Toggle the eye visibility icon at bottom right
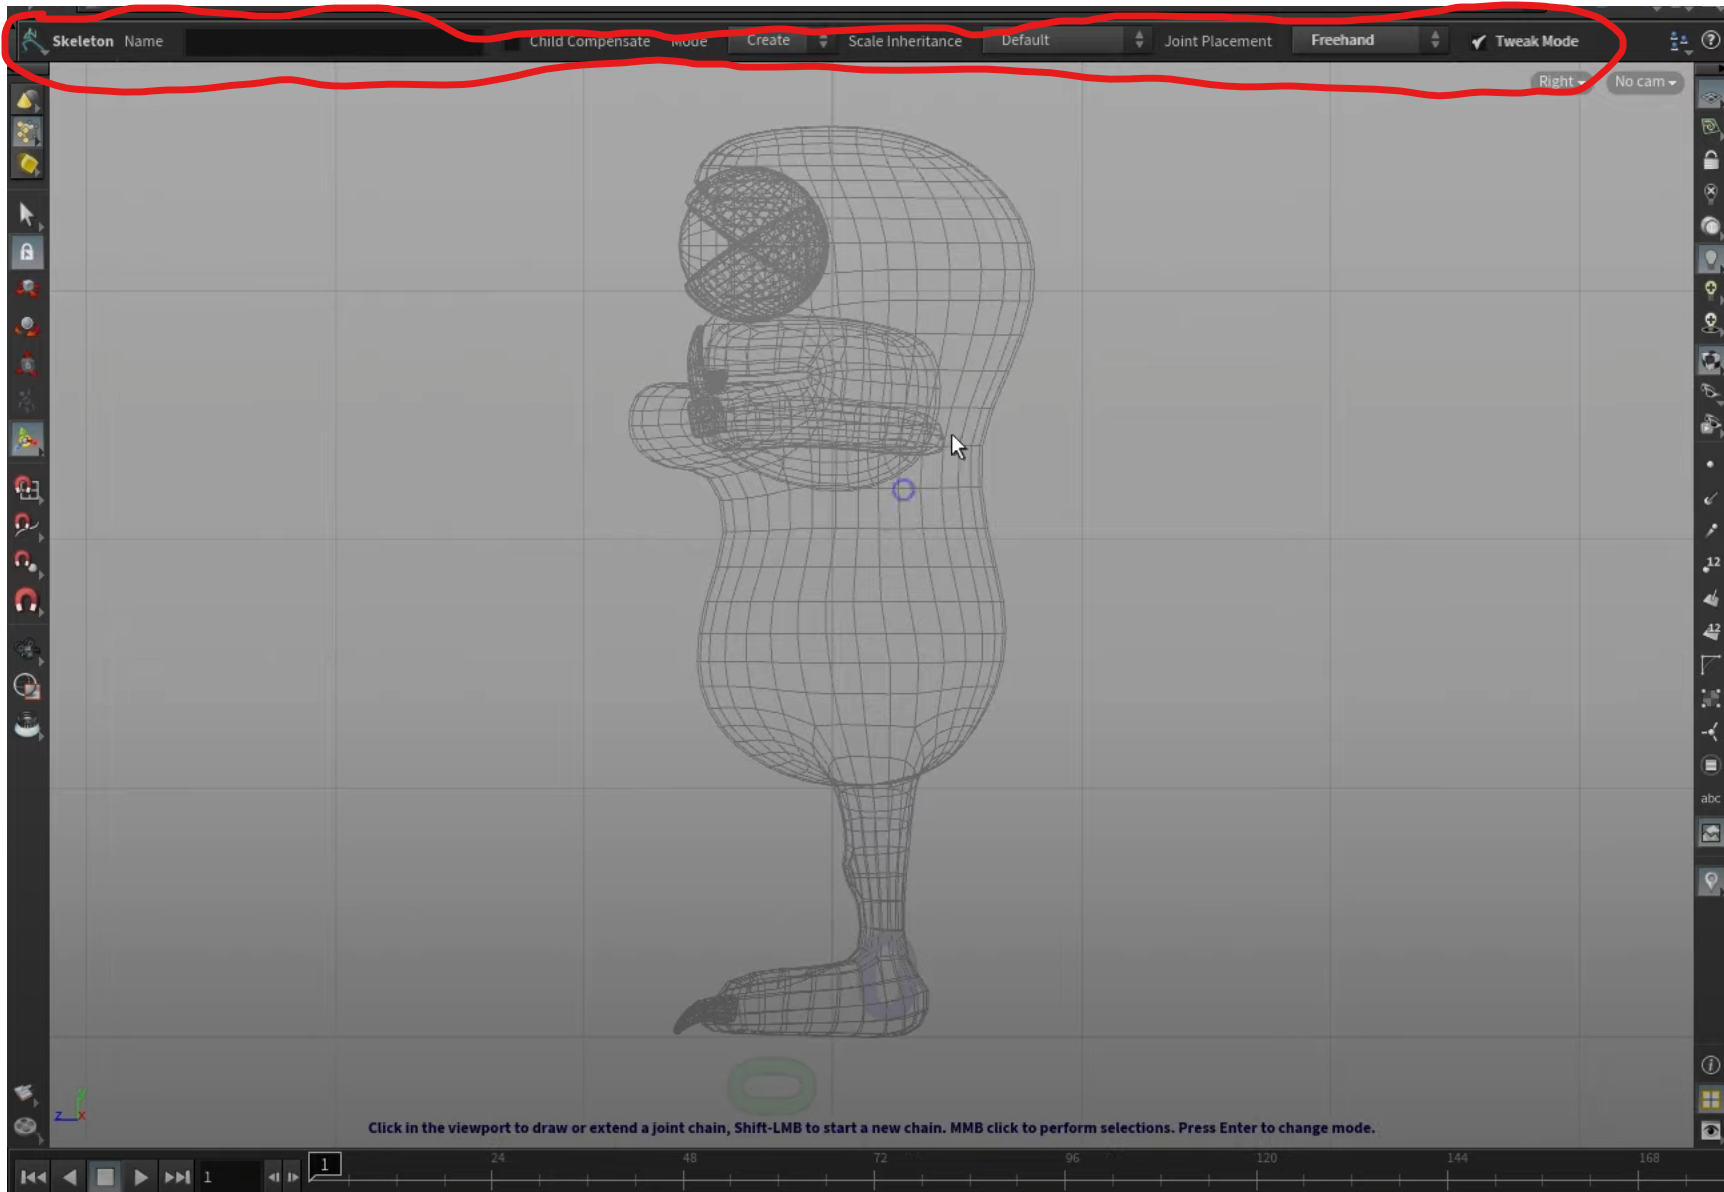Image resolution: width=1724 pixels, height=1192 pixels. (x=1710, y=1131)
